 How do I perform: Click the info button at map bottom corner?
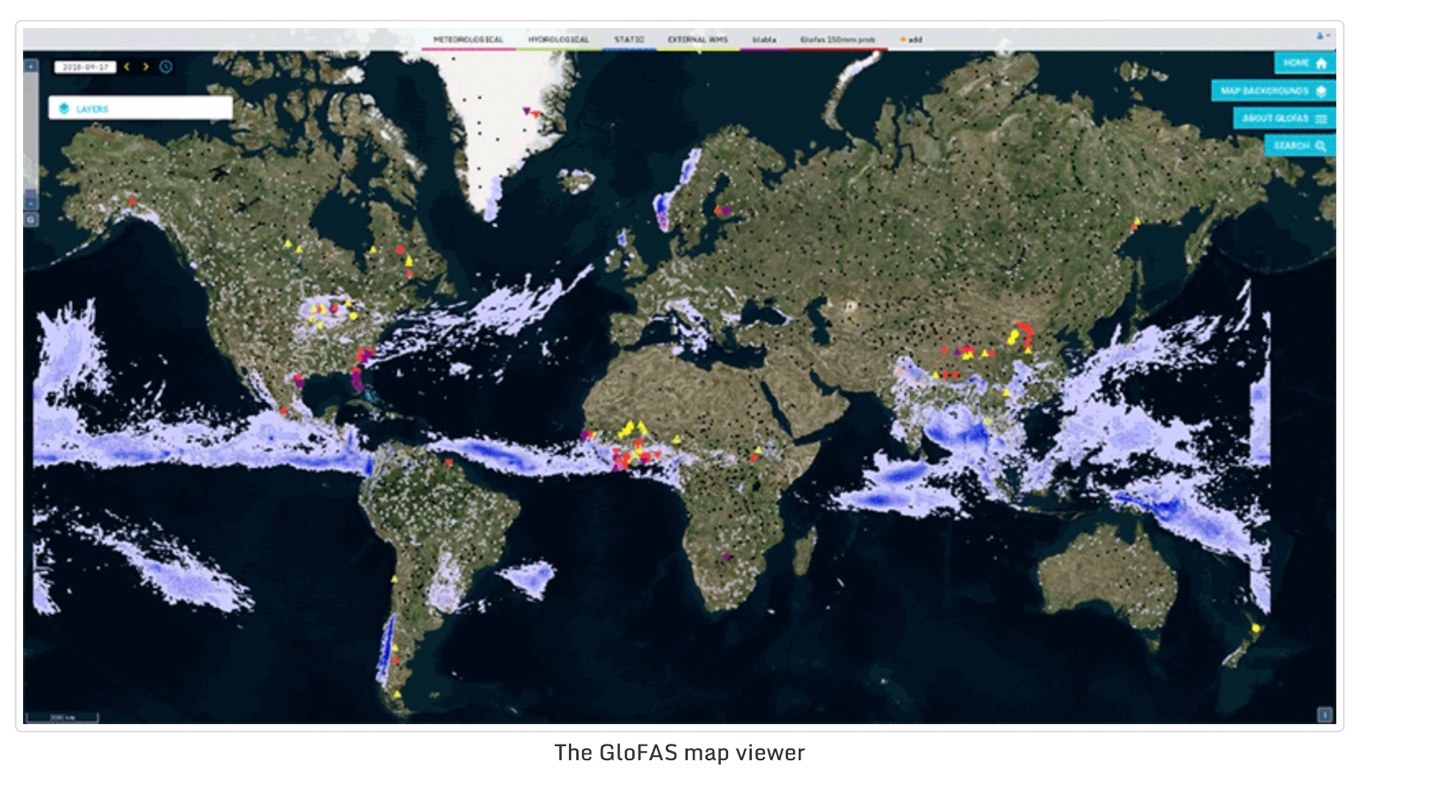1325,715
